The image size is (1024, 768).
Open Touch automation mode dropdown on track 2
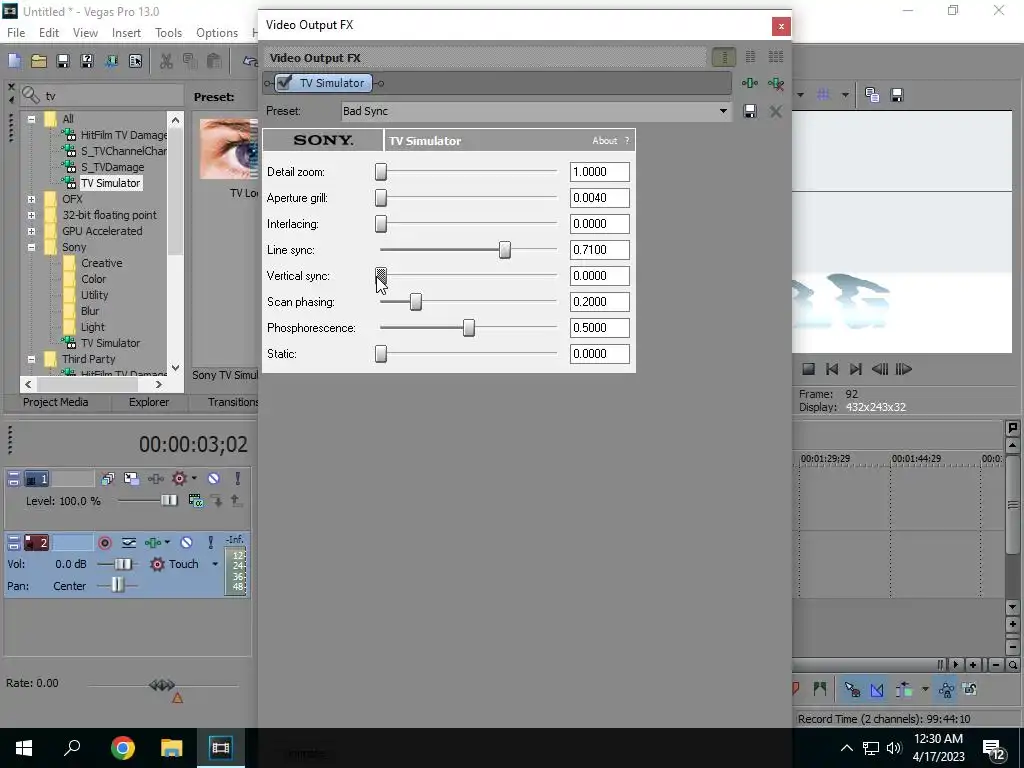tap(215, 564)
